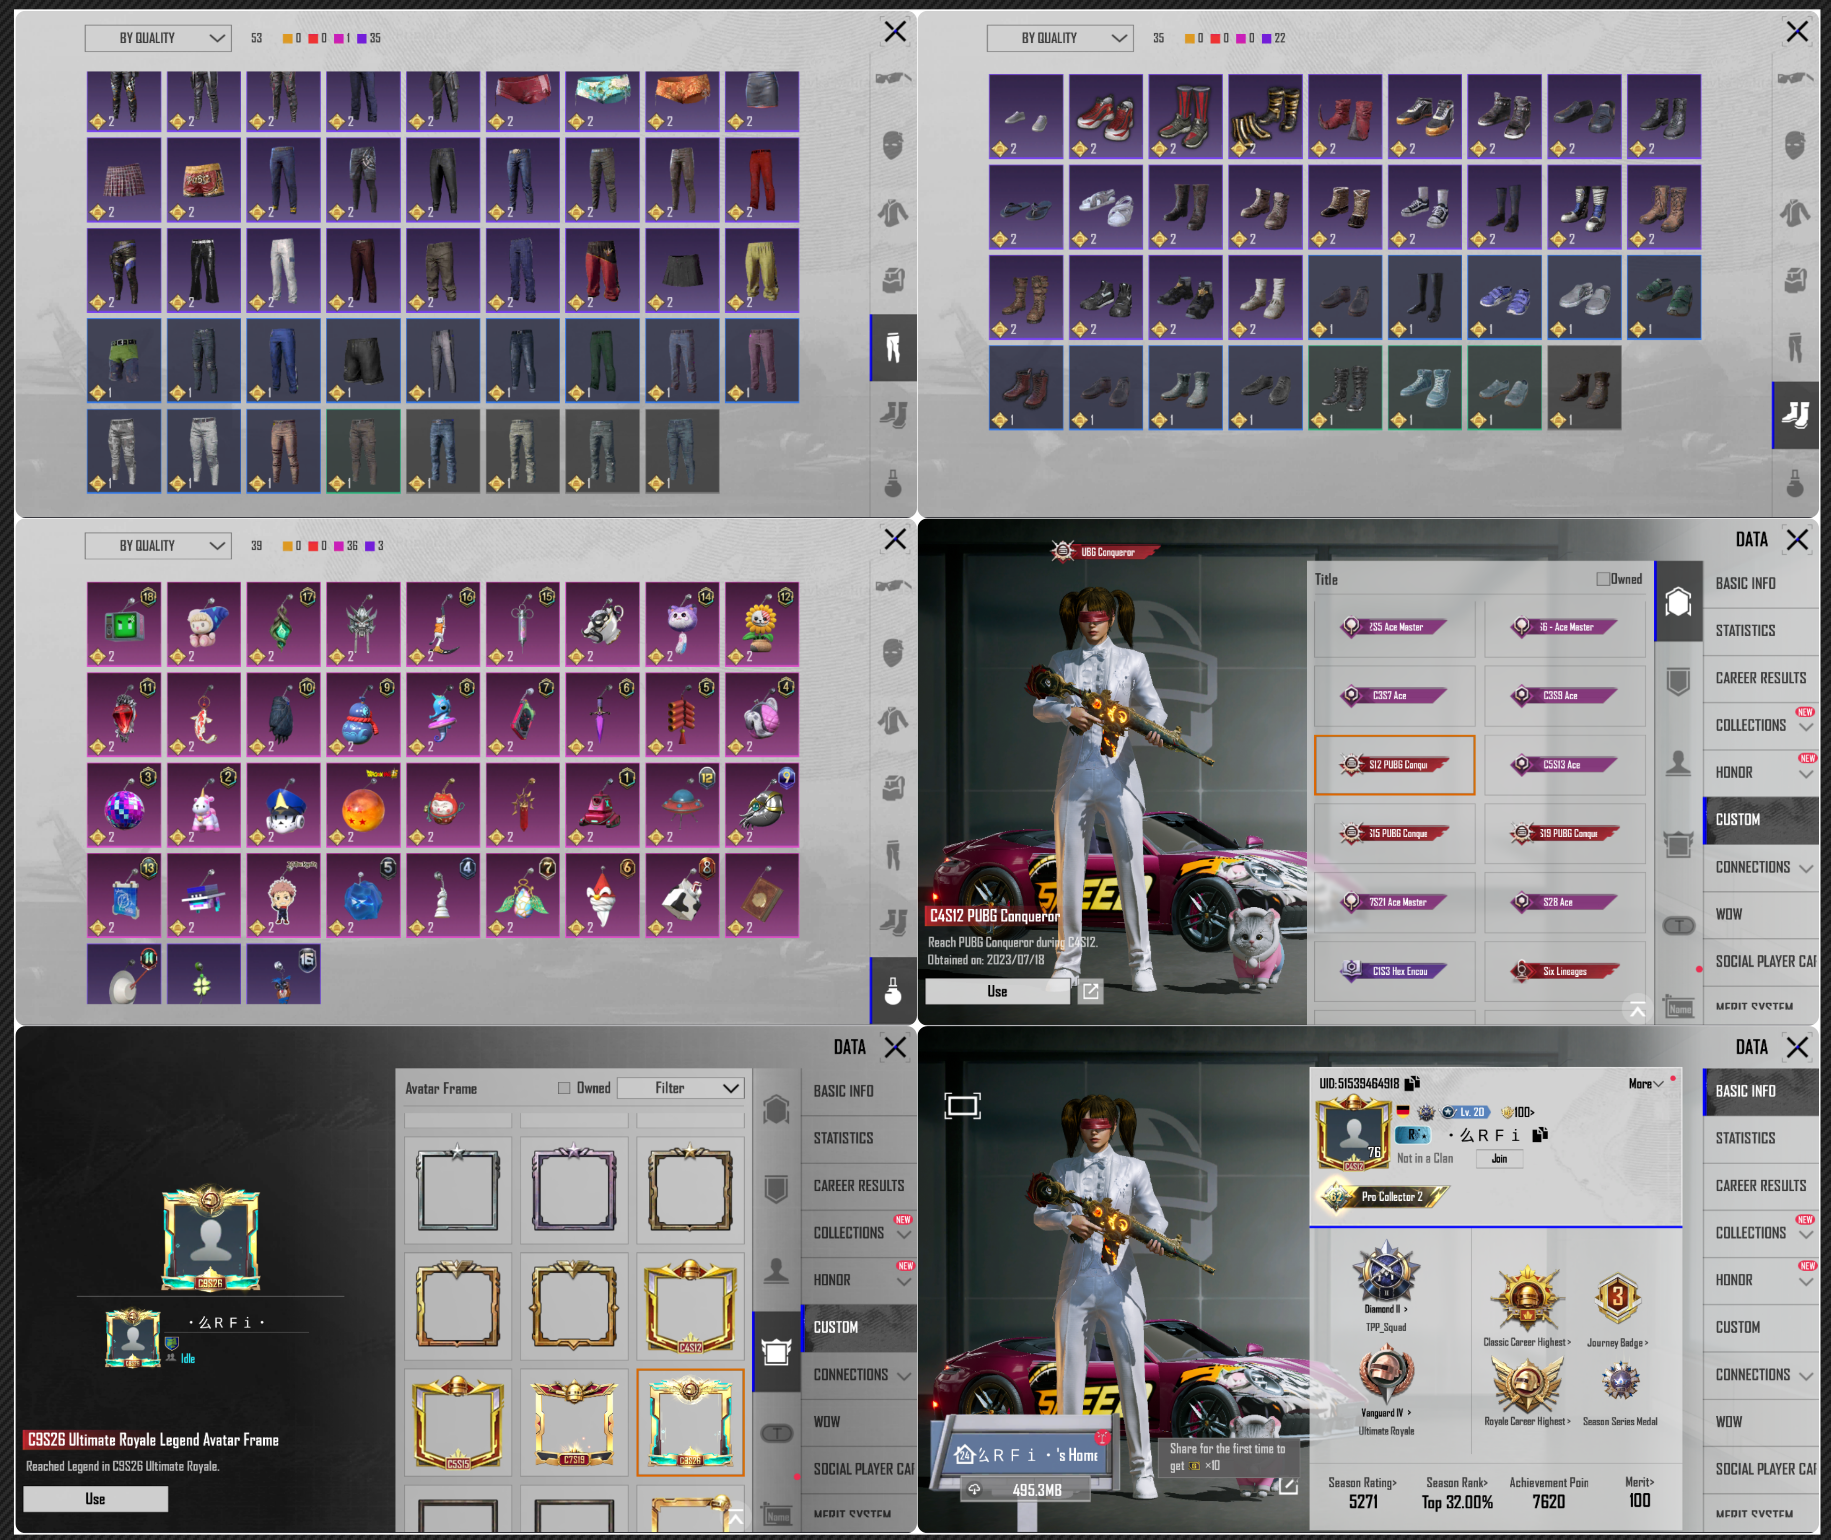1831x1540 pixels.
Task: Open the BY QUALITY dropdown in shoes inventory
Action: click(x=1060, y=38)
